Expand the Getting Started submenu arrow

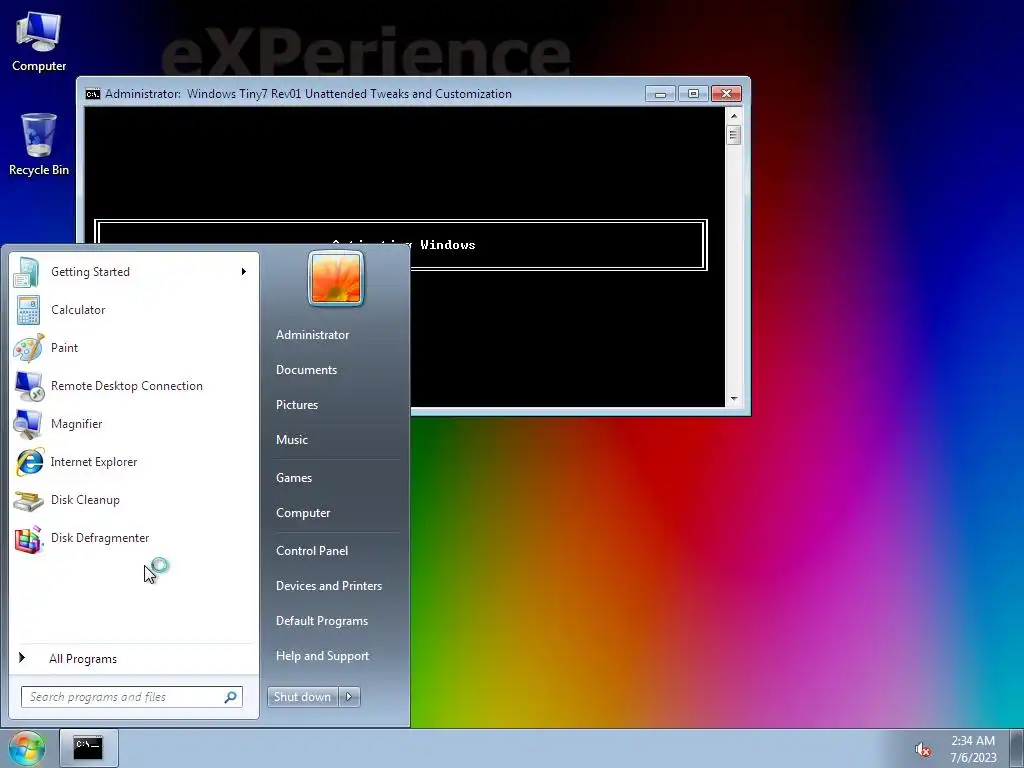tap(244, 272)
